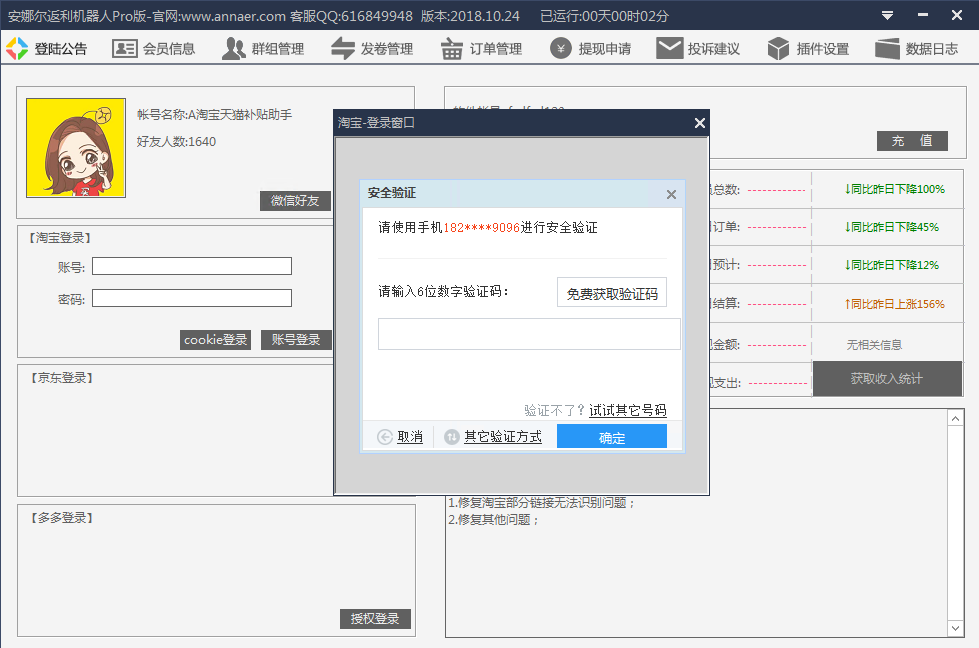
Task: Click the 微信好友 button
Action: click(x=295, y=201)
